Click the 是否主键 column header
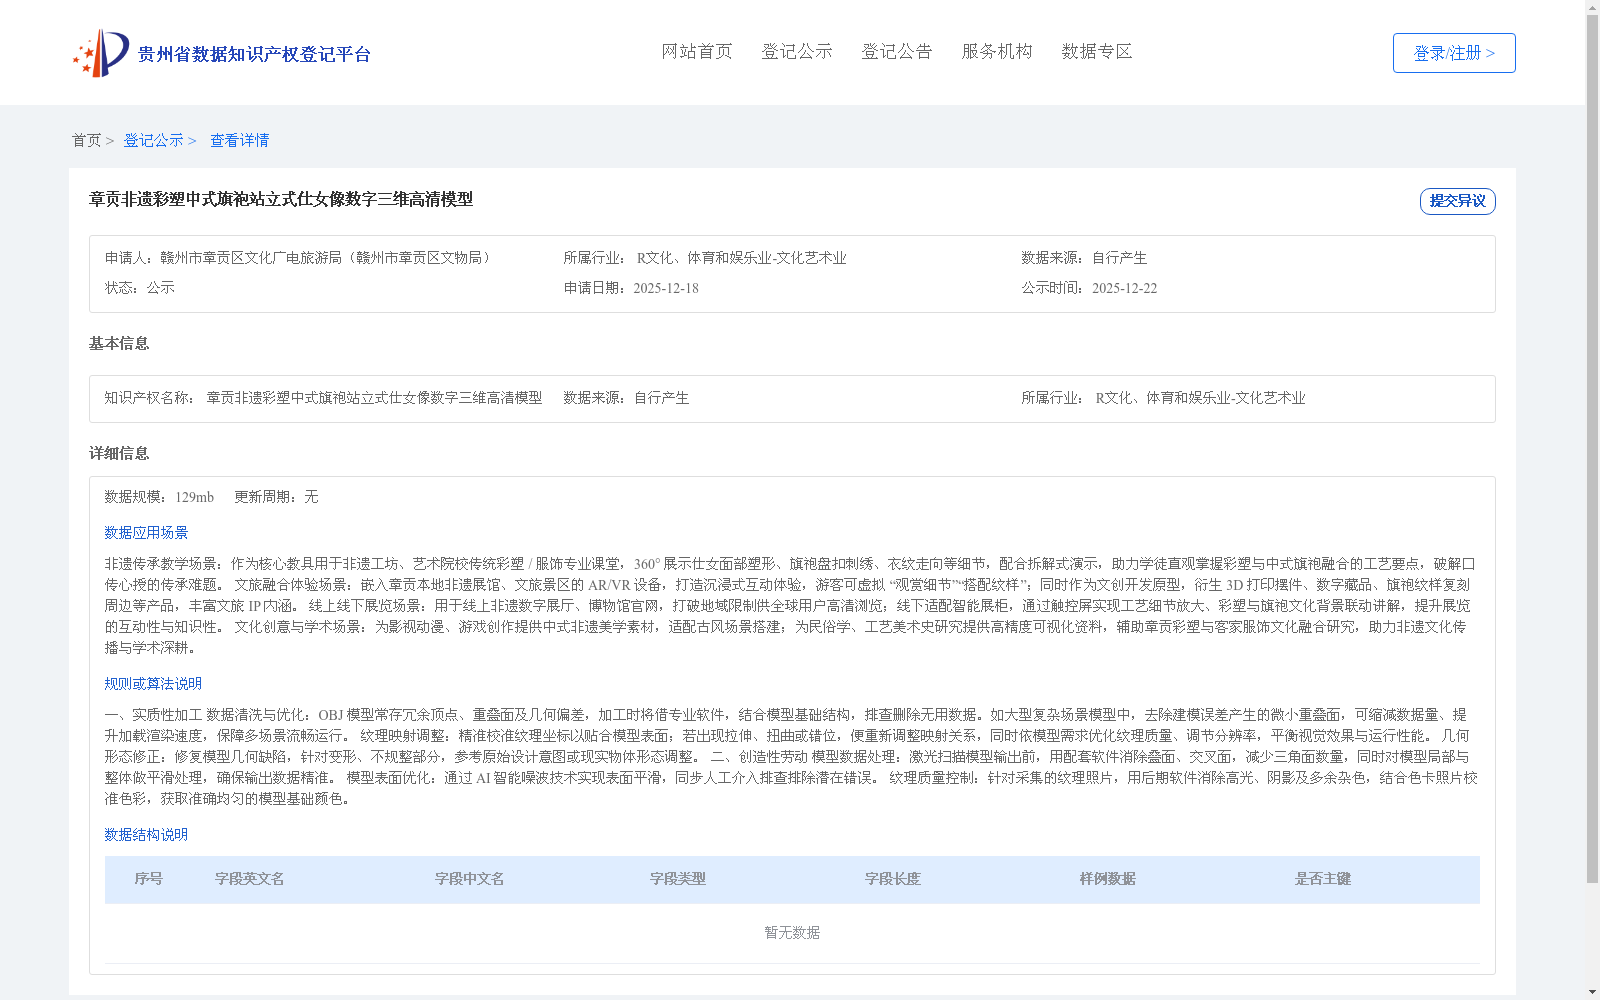The height and width of the screenshot is (1000, 1600). pyautogui.click(x=1323, y=879)
